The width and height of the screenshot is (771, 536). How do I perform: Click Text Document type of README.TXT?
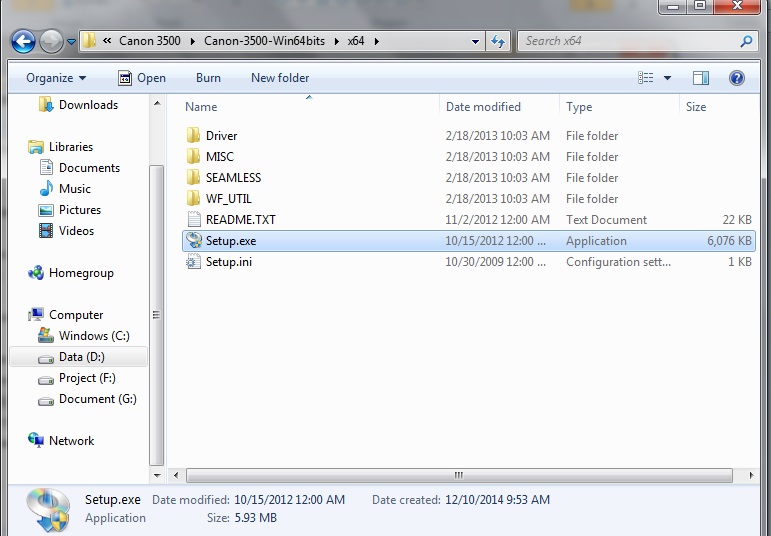[x=606, y=220]
